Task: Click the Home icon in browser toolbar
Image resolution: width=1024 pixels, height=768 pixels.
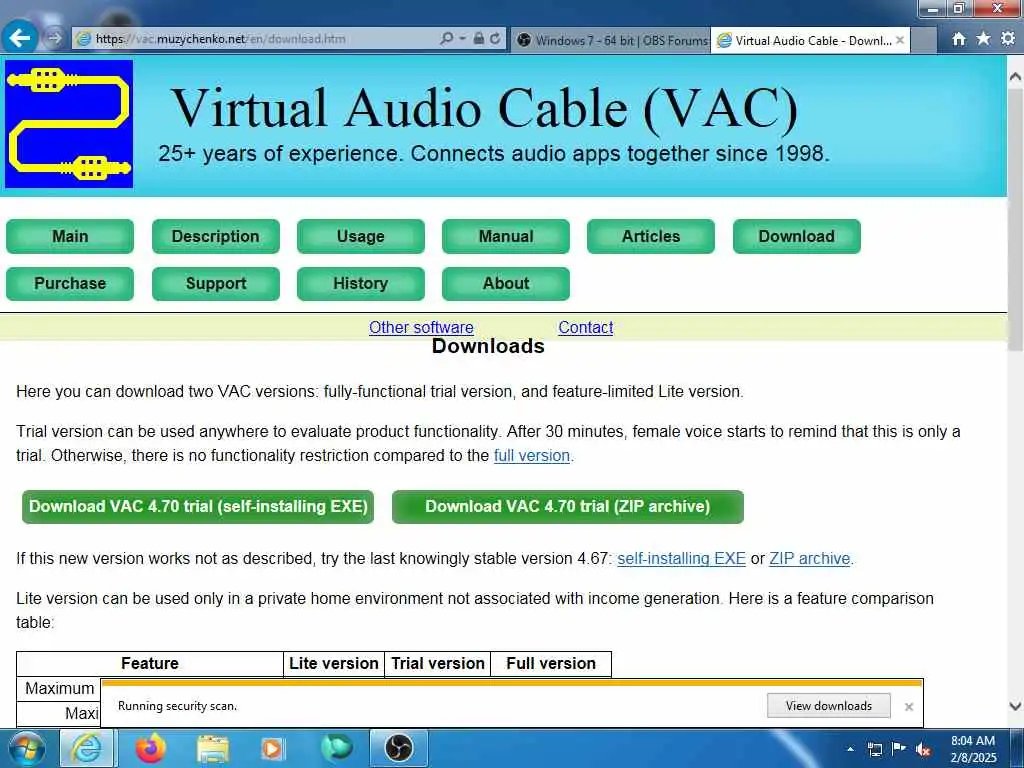Action: (x=959, y=39)
